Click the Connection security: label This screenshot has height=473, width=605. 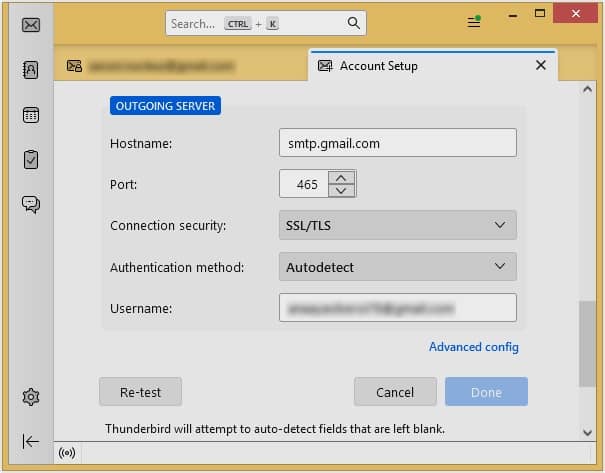click(x=168, y=226)
